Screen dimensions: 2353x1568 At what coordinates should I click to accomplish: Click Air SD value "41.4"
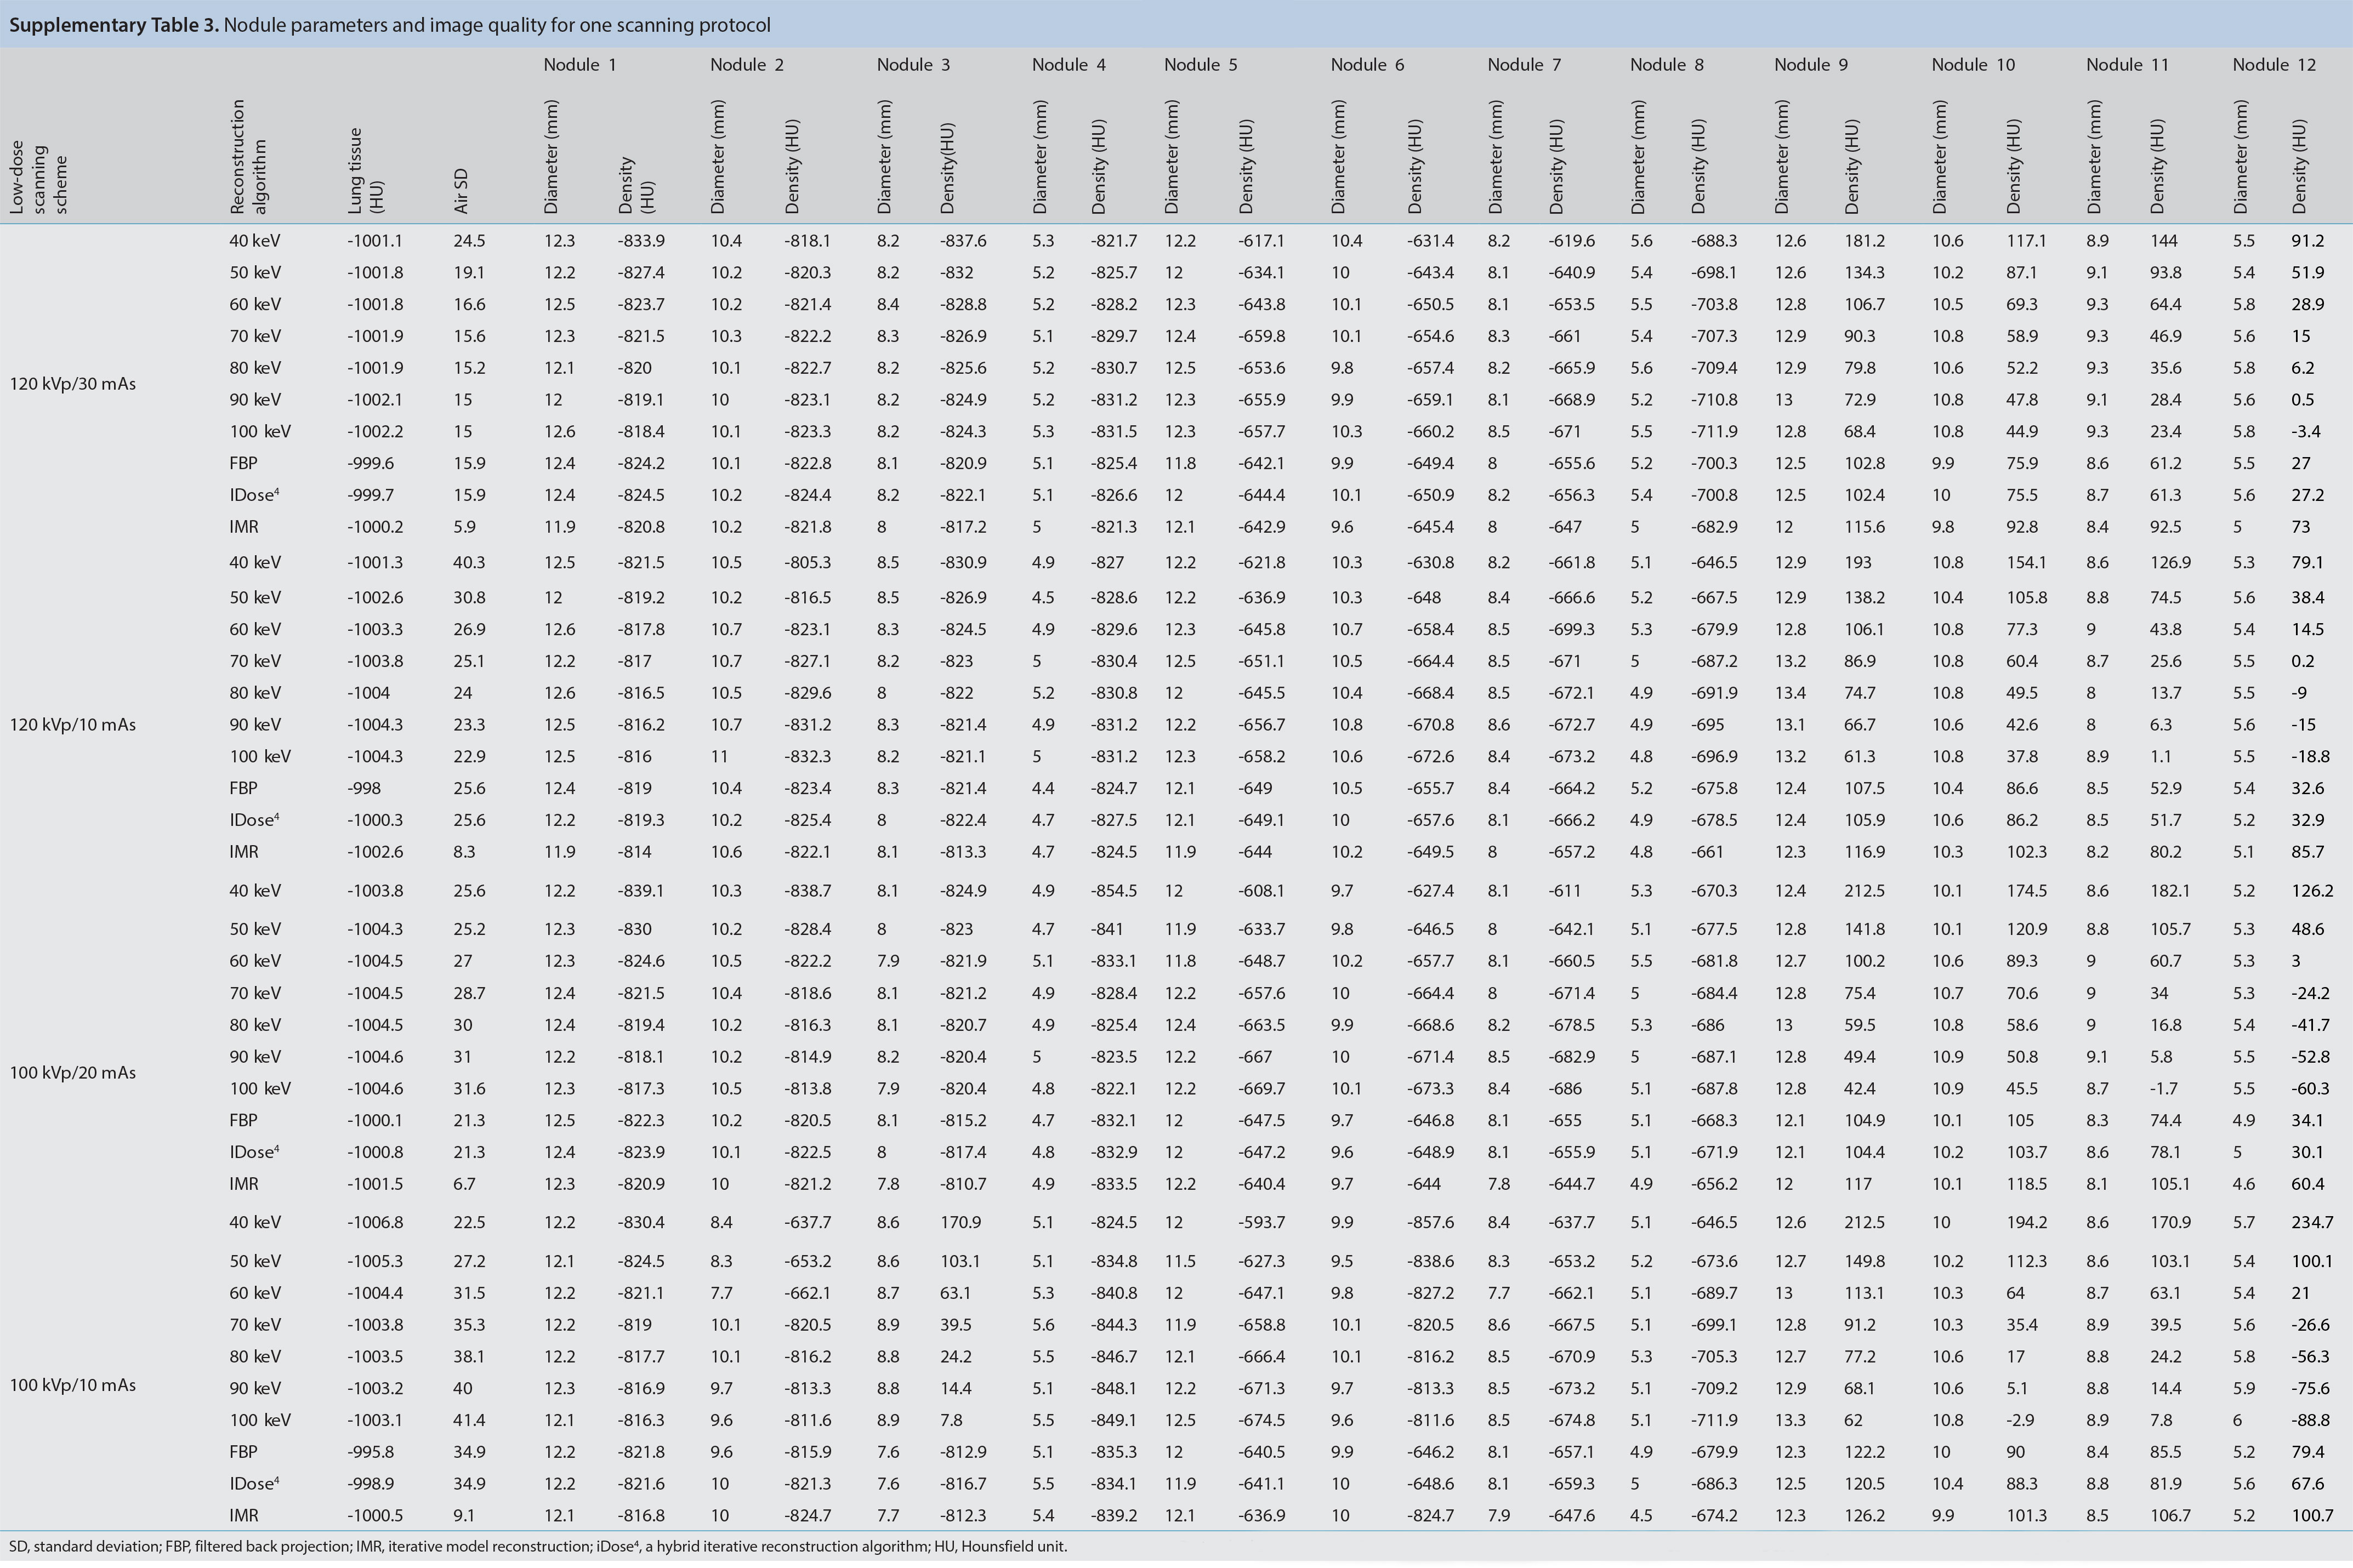click(x=469, y=1420)
